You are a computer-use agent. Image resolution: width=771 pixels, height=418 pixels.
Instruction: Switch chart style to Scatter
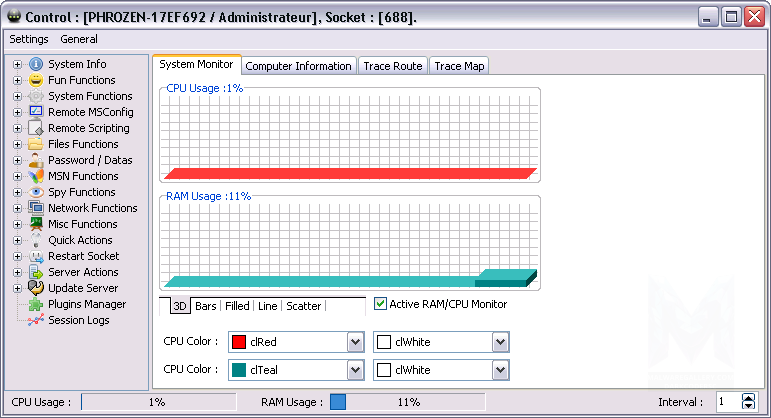304,306
